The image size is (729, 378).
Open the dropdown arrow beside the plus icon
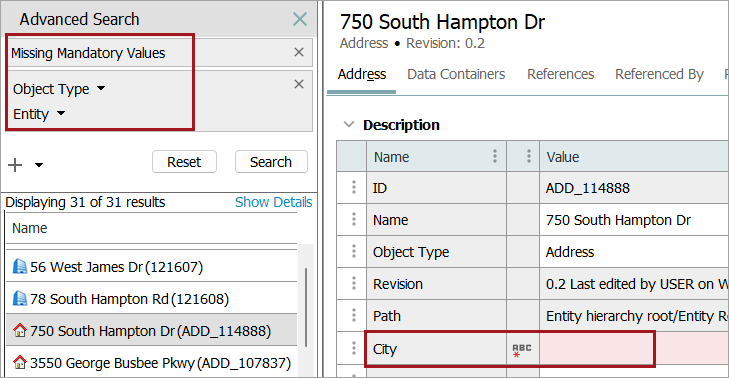[x=39, y=165]
